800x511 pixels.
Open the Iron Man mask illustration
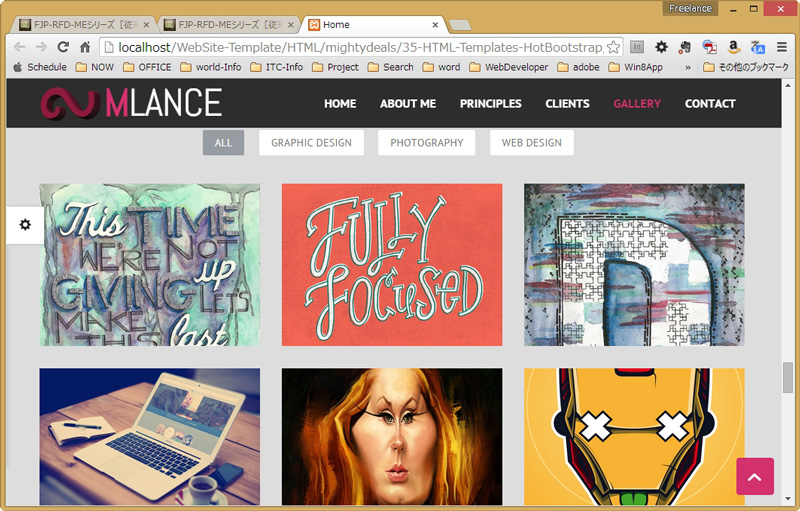(x=634, y=437)
